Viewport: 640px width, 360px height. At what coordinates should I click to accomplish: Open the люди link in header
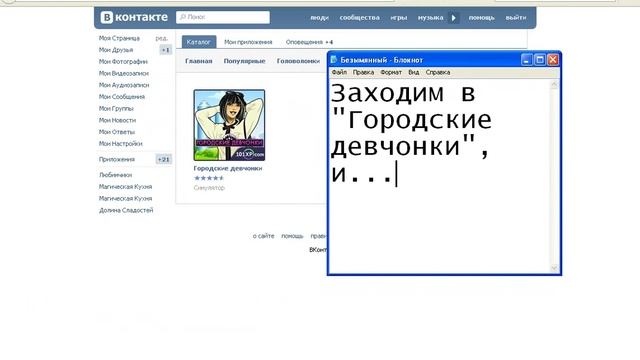[x=319, y=18]
